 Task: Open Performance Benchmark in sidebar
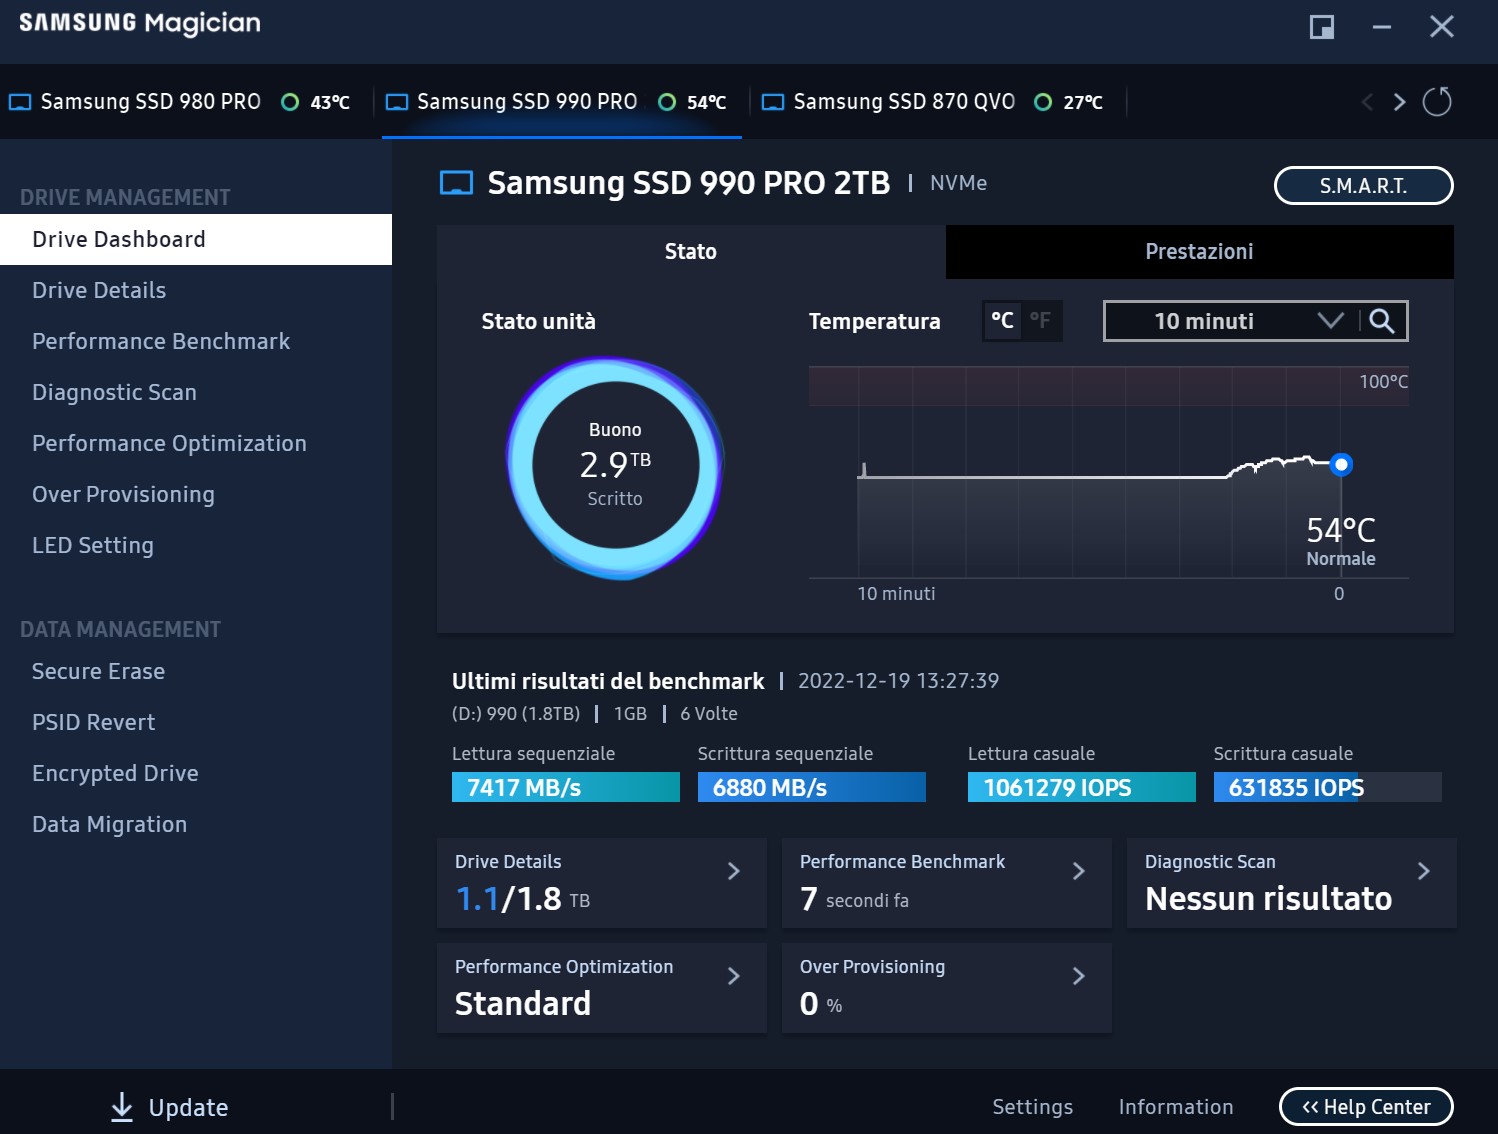coord(196,342)
